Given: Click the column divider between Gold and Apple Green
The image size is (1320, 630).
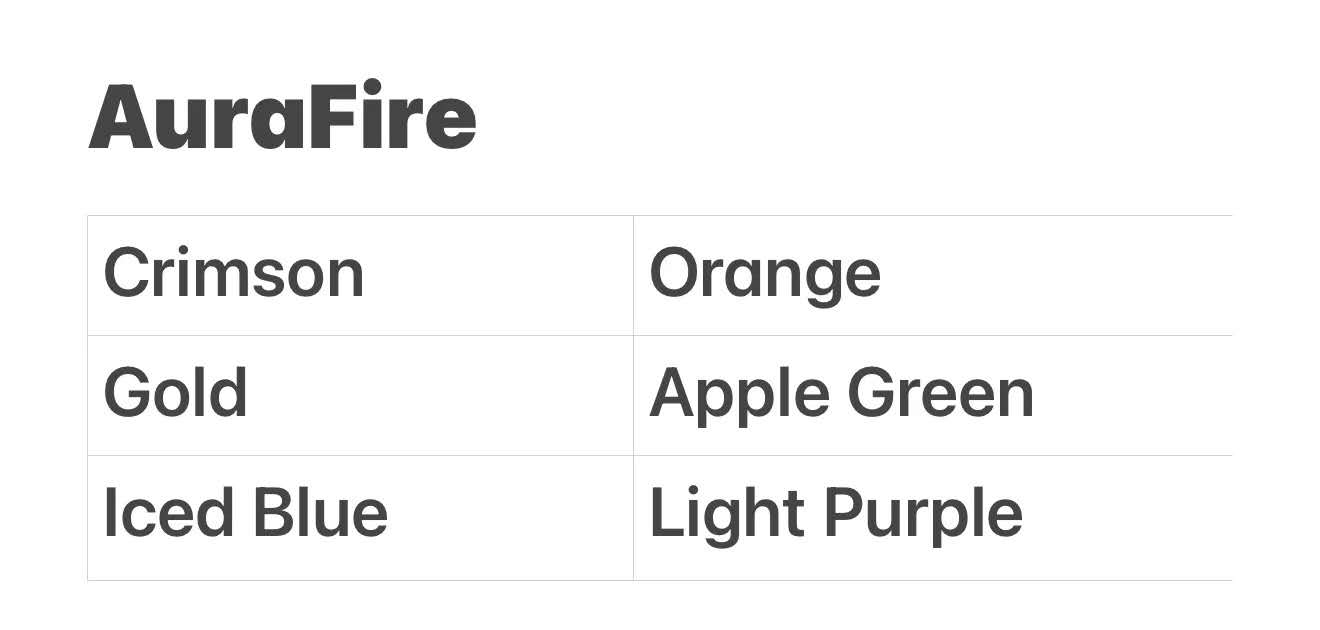Looking at the screenshot, I should coord(633,395).
